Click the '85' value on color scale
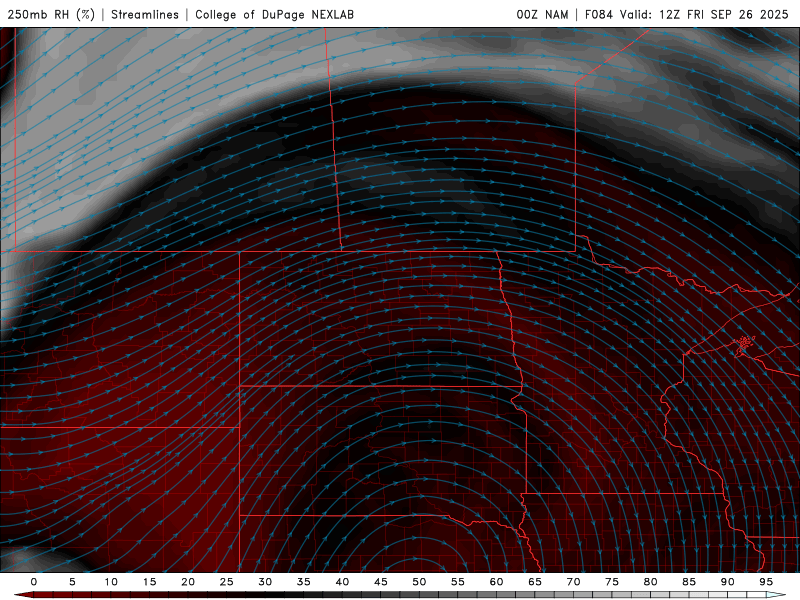This screenshot has height=600, width=800. click(689, 582)
